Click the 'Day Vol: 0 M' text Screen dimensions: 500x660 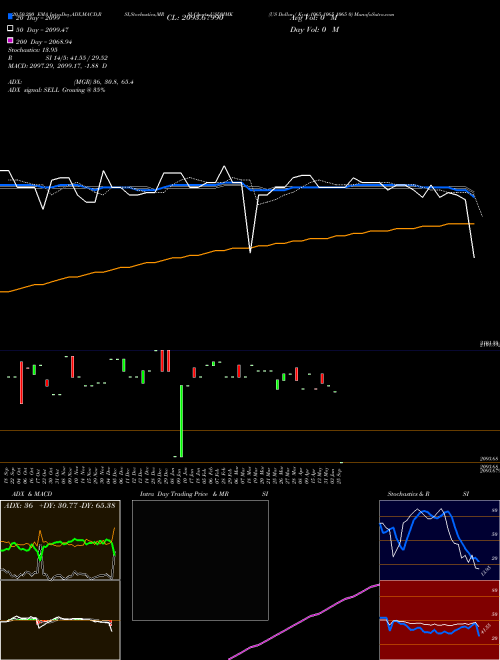314,29
